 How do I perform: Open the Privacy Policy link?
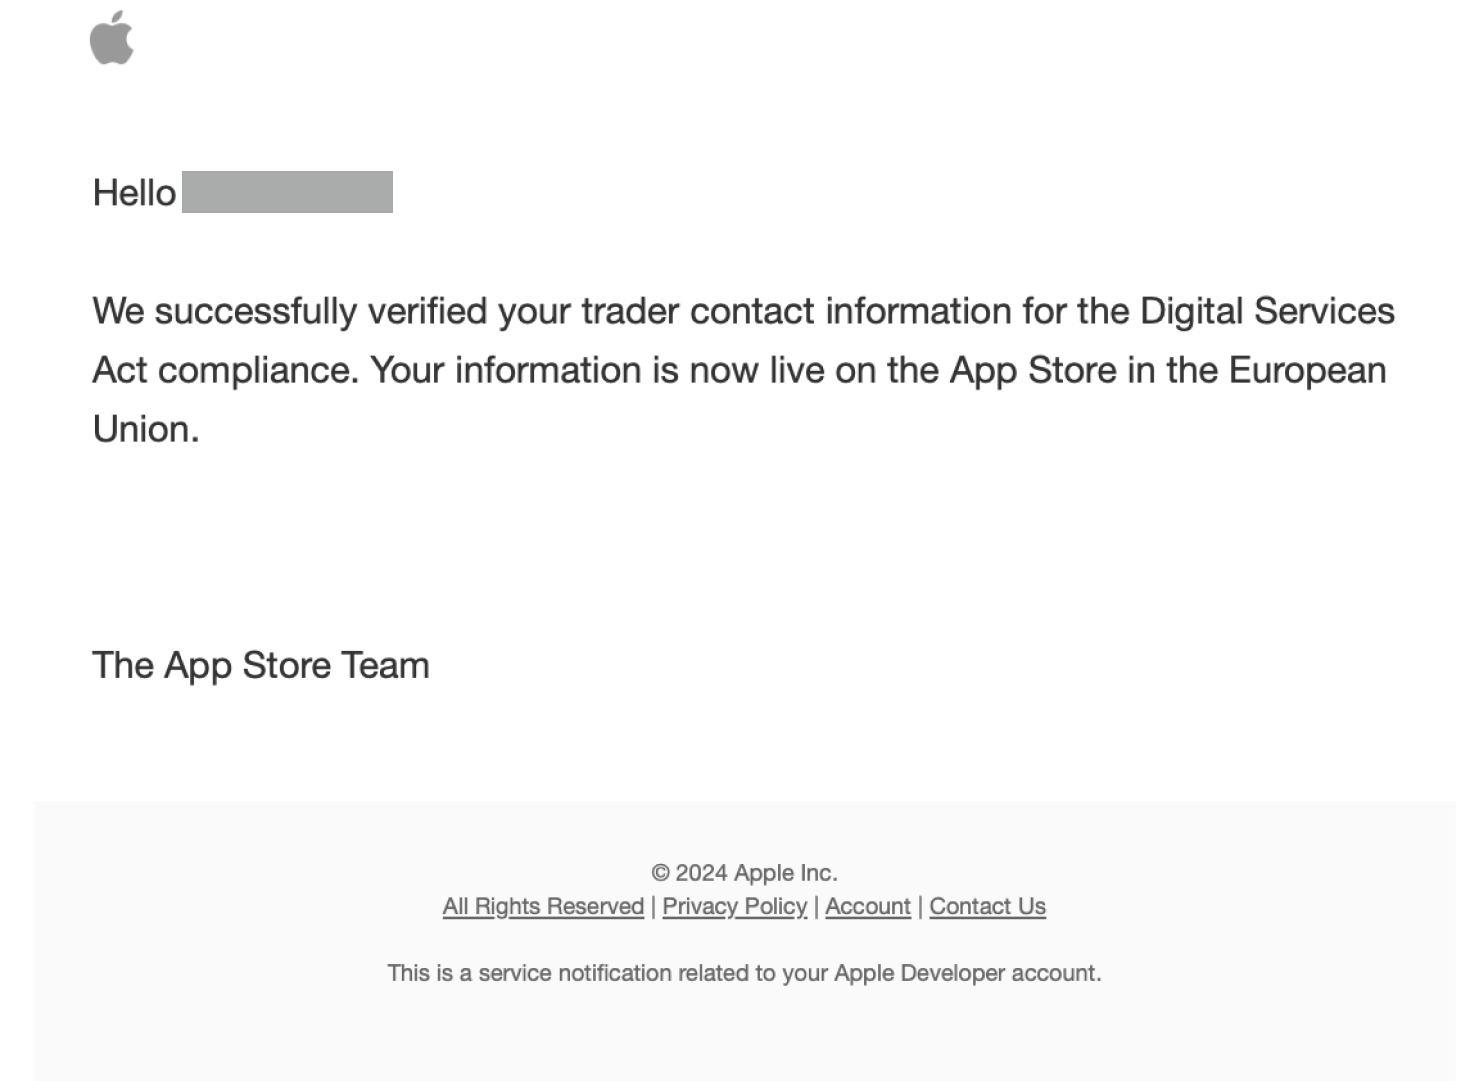pyautogui.click(x=734, y=906)
